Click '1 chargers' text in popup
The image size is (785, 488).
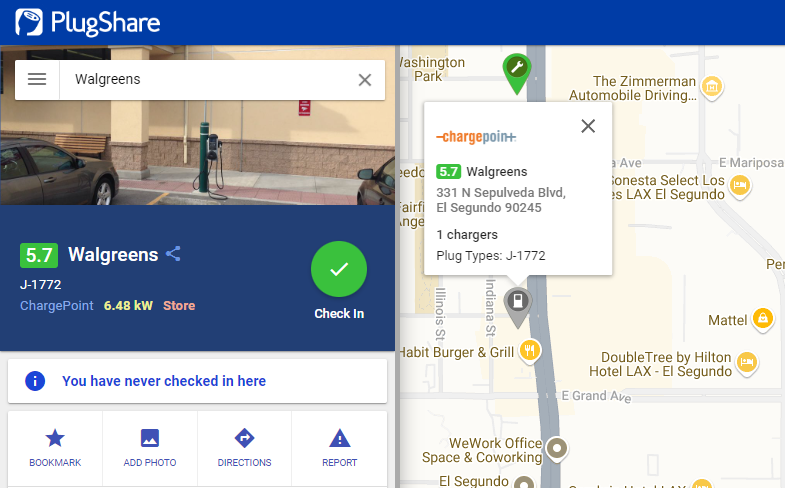tap(467, 235)
